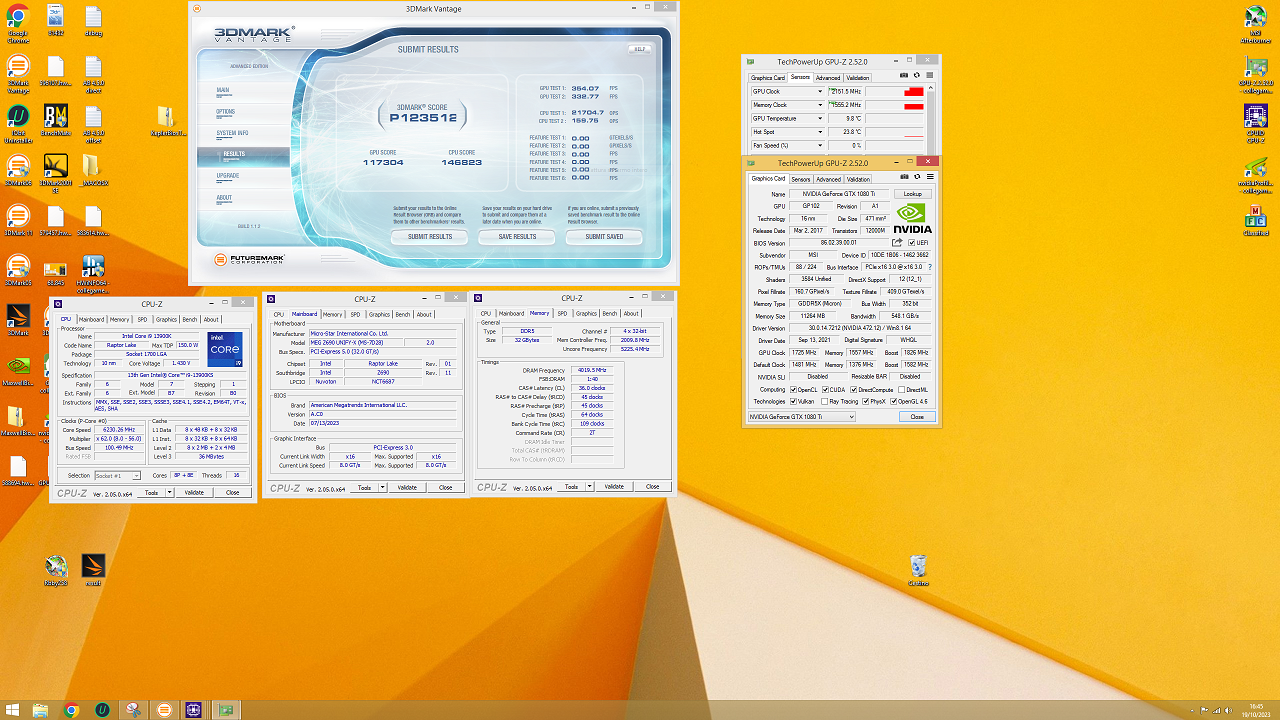Viewport: 1280px width, 720px height.
Task: Toggle the Vulkan checkbox in GPU-Z
Action: (793, 401)
